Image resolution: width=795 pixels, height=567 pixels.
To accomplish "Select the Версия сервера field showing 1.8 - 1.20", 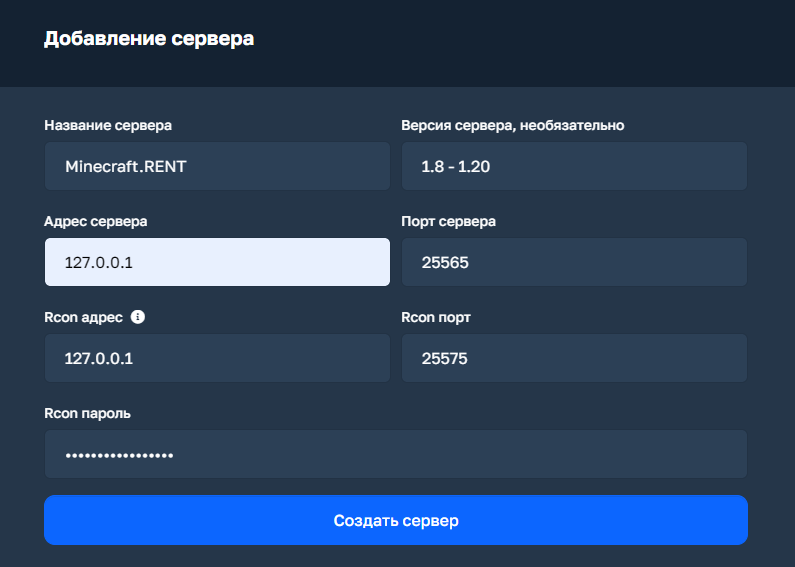I will [x=574, y=166].
